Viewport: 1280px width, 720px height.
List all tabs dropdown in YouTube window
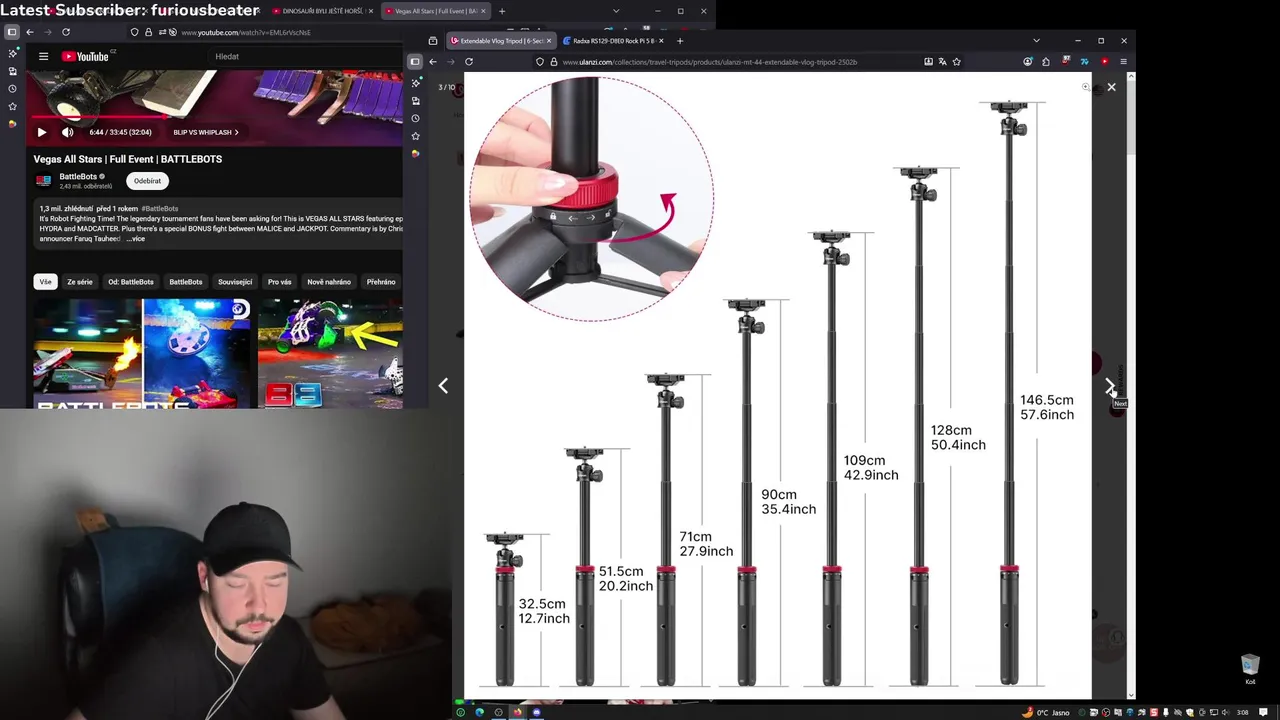[x=616, y=11]
